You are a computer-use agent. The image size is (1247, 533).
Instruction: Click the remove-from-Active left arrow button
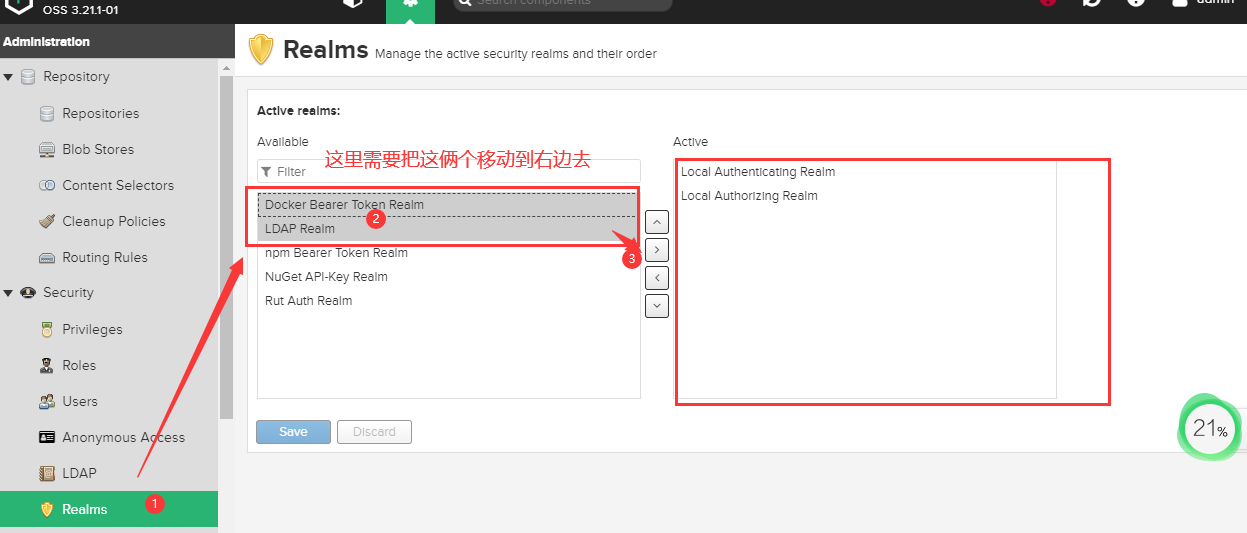pyautogui.click(x=657, y=277)
